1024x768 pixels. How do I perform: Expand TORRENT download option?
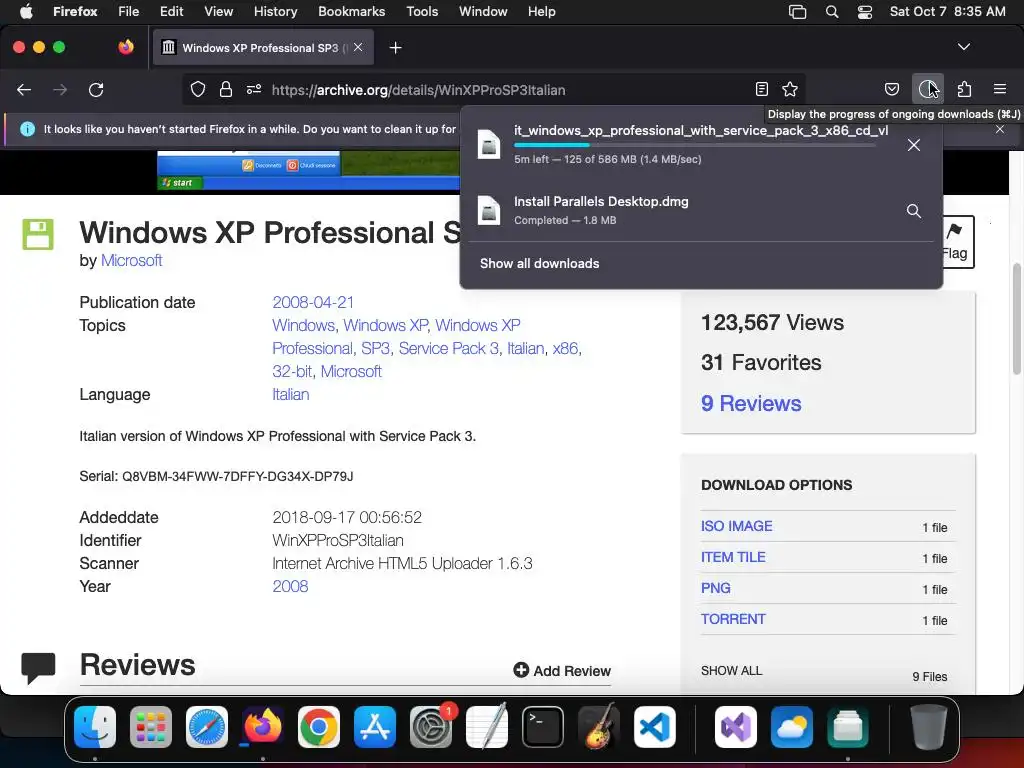733,619
